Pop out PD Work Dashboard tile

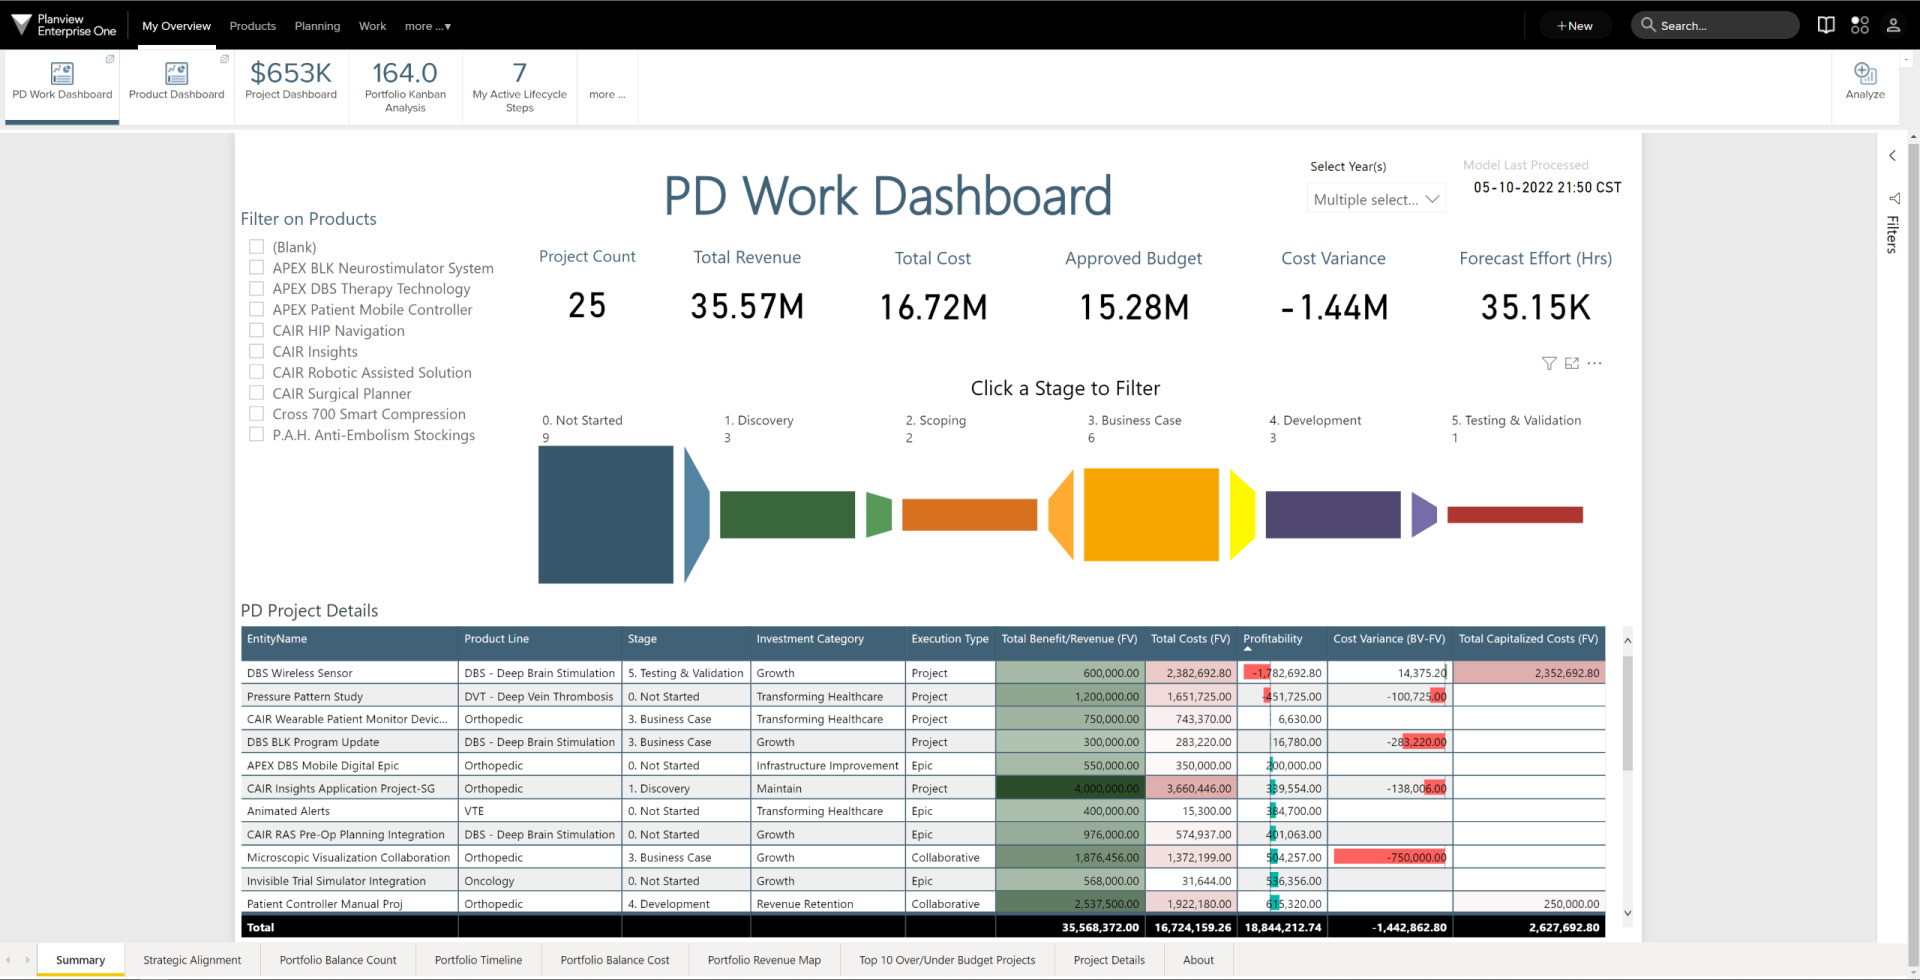coord(110,59)
